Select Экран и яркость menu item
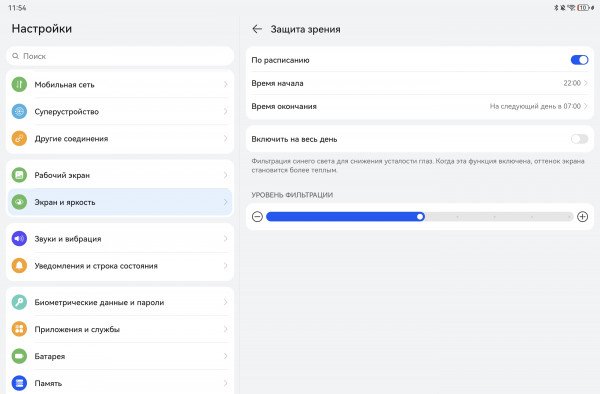This screenshot has width=600, height=394. 120,202
